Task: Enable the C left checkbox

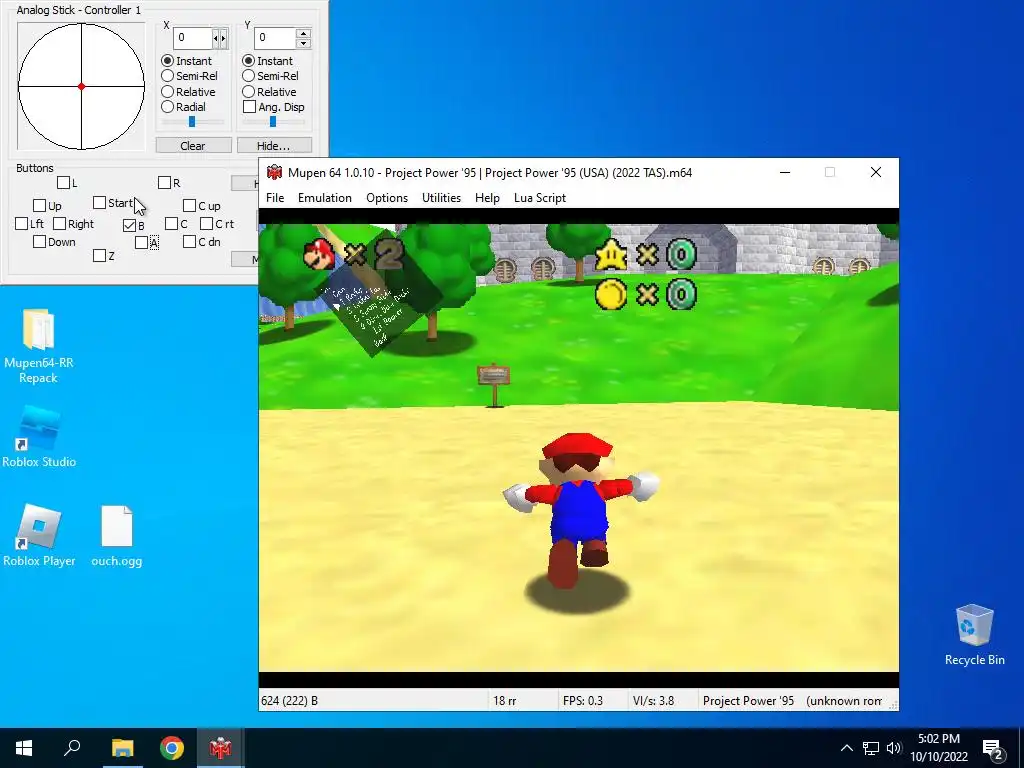Action: coord(172,224)
